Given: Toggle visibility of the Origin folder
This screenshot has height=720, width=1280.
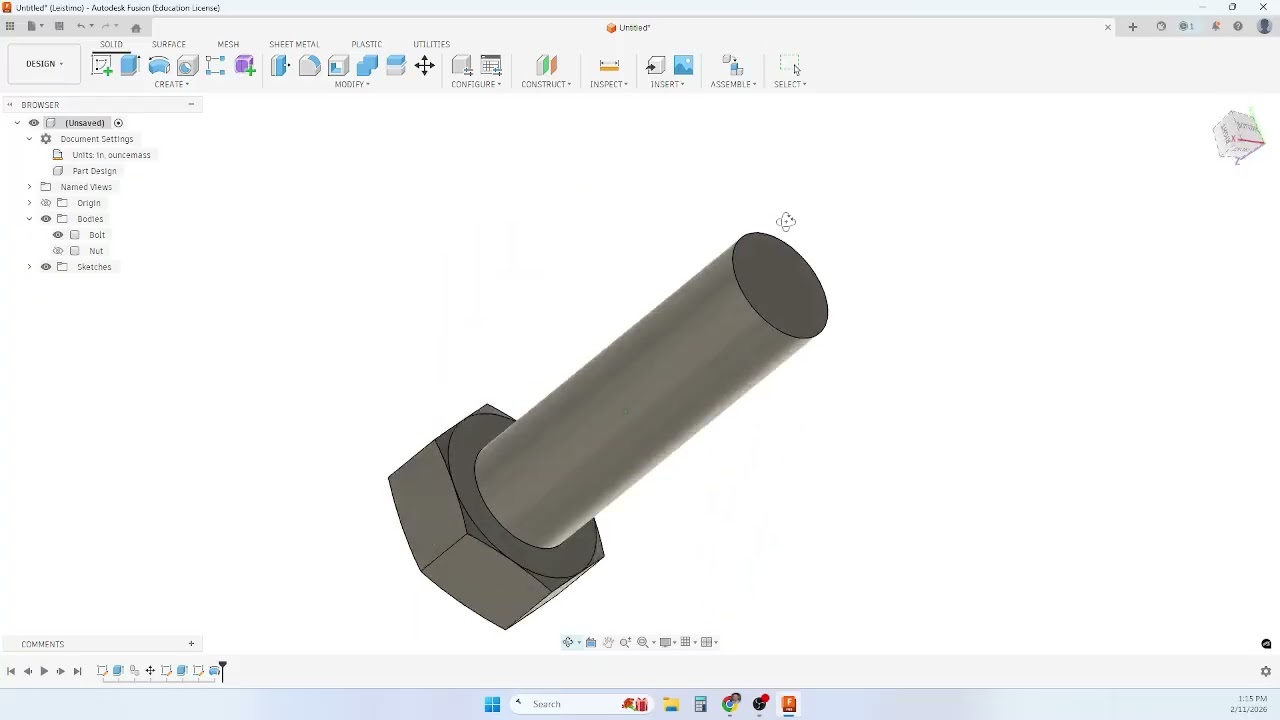Looking at the screenshot, I should coord(46,203).
